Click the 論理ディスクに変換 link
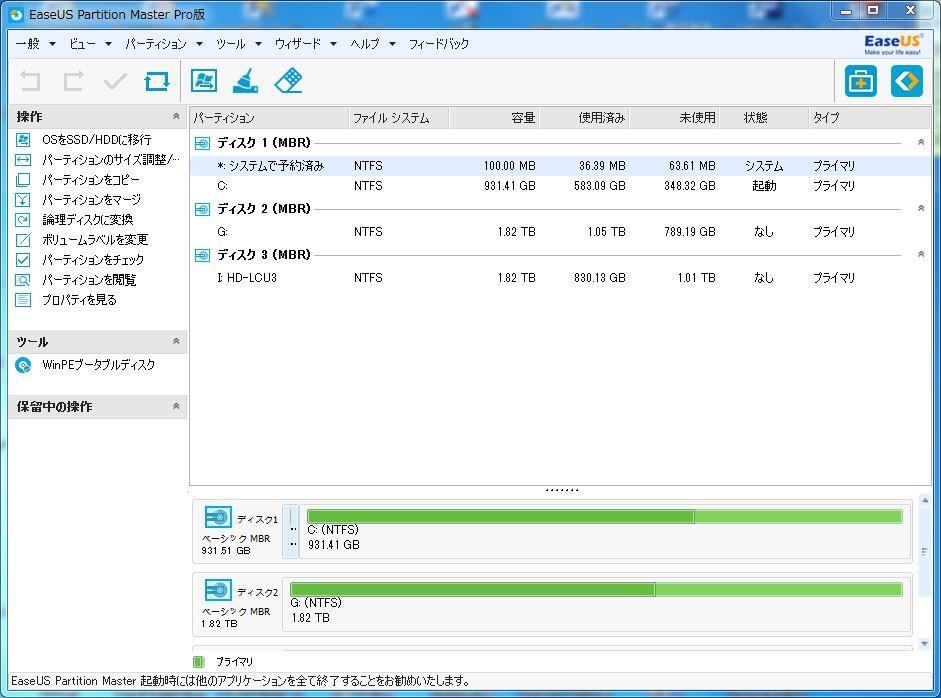 click(x=88, y=220)
